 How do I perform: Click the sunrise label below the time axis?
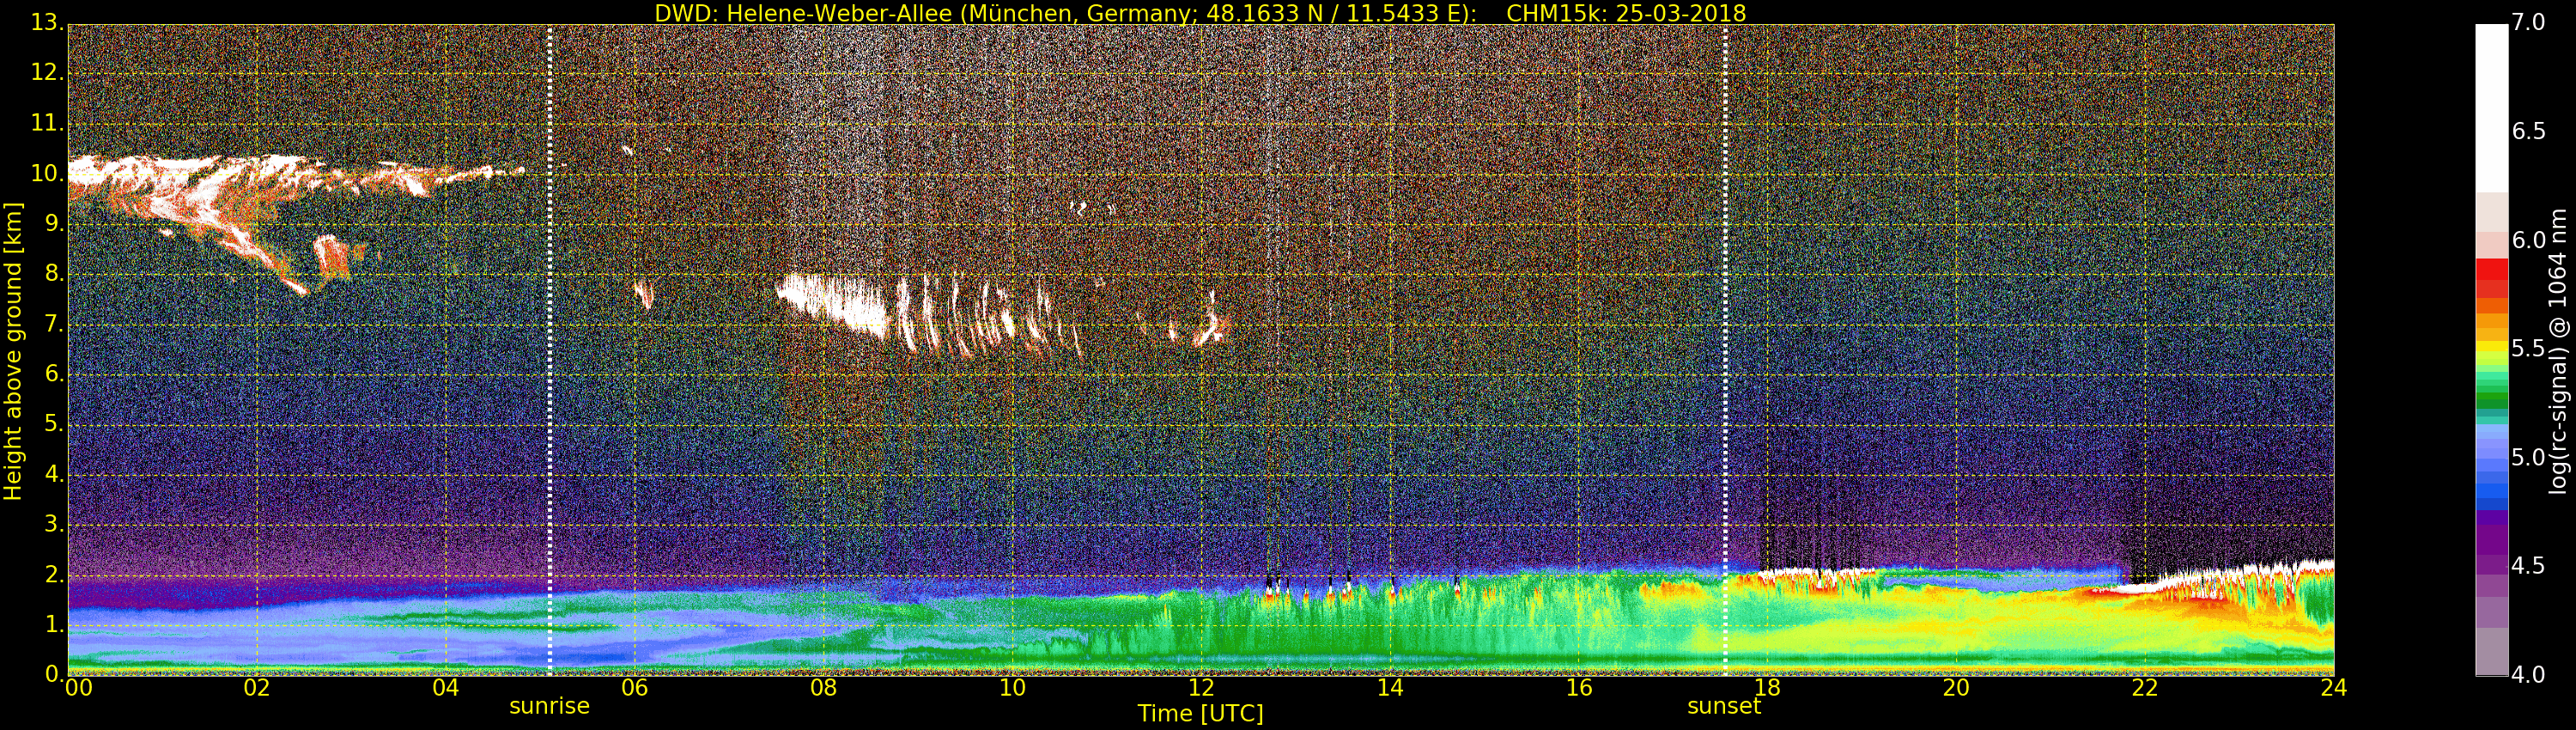(x=549, y=706)
